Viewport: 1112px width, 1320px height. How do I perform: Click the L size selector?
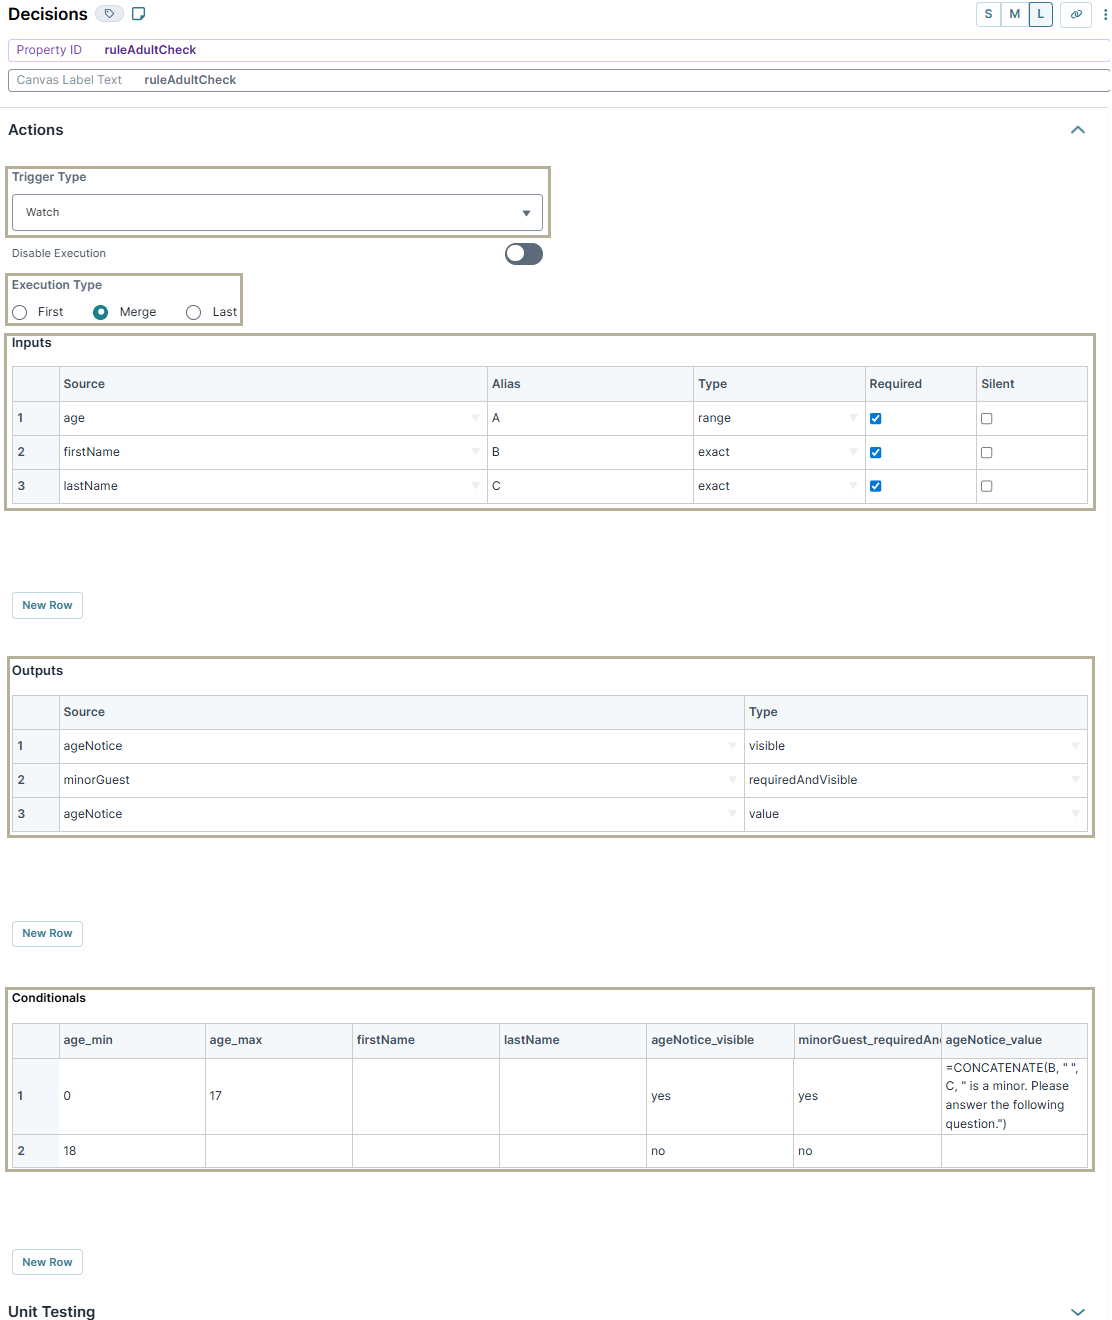(x=1040, y=14)
